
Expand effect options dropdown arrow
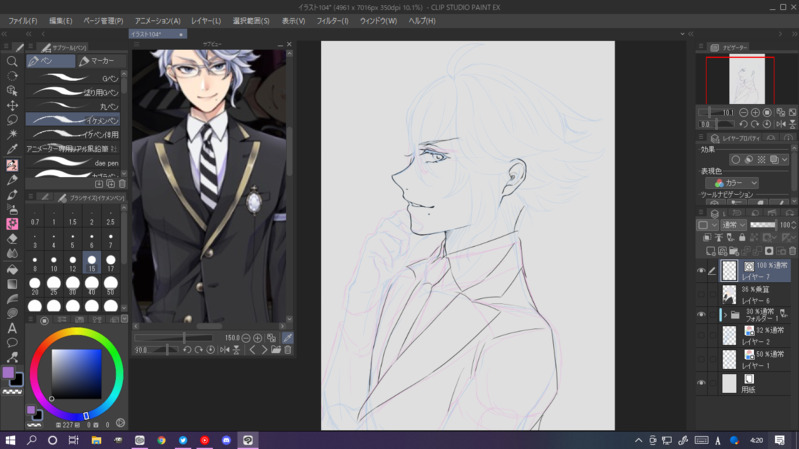[785, 160]
